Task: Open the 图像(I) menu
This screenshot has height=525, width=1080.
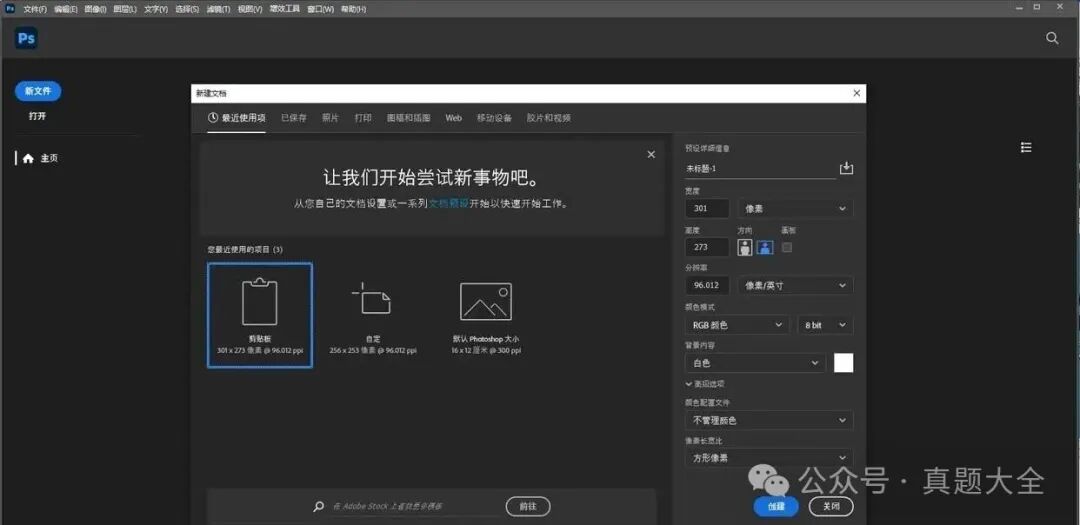Action: point(94,10)
